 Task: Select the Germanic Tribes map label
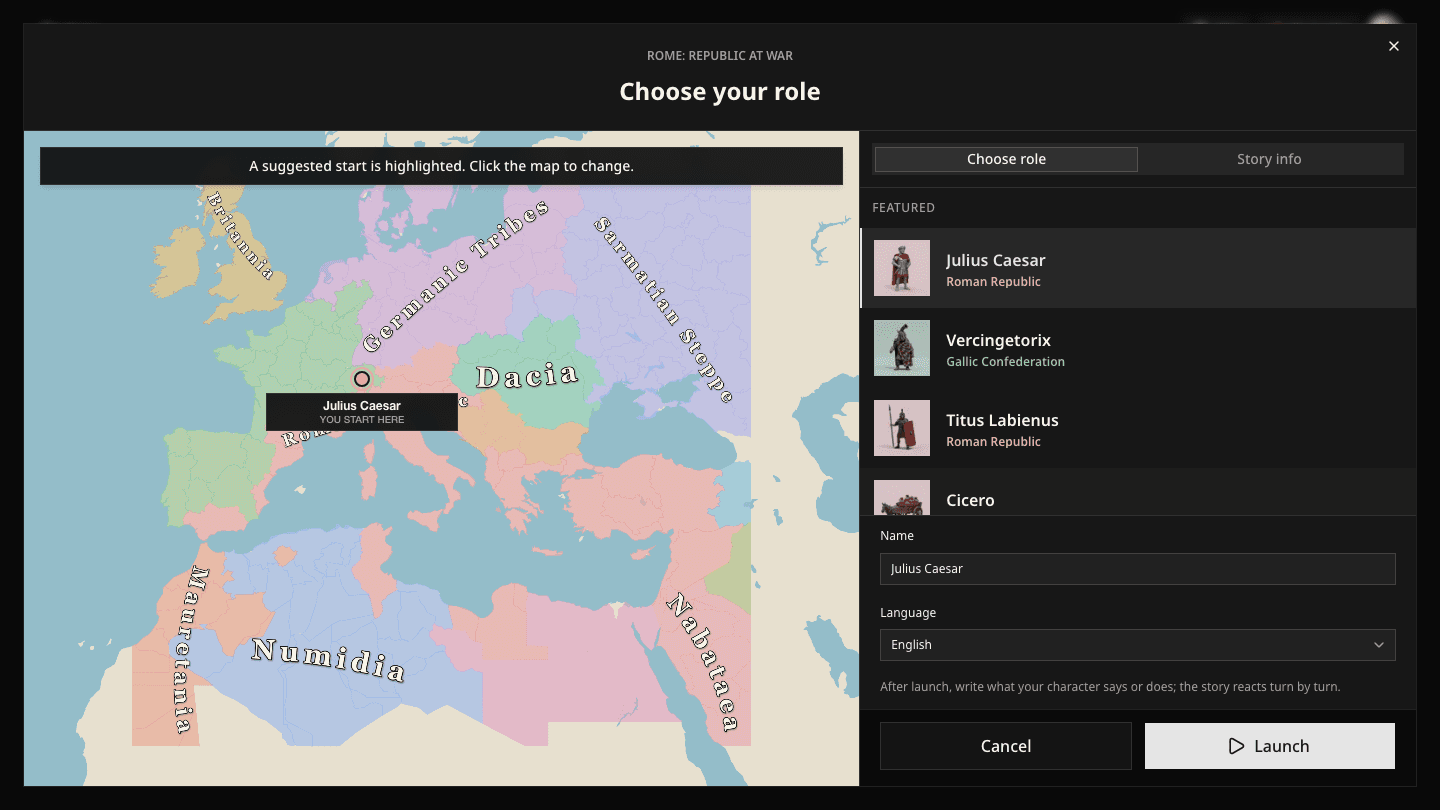[456, 276]
